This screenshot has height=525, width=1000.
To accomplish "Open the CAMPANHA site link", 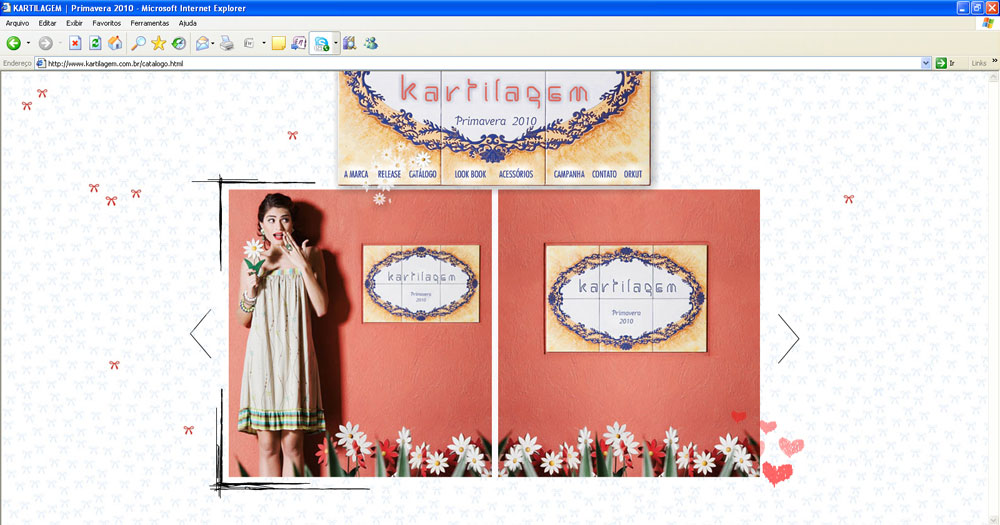I will pyautogui.click(x=569, y=174).
